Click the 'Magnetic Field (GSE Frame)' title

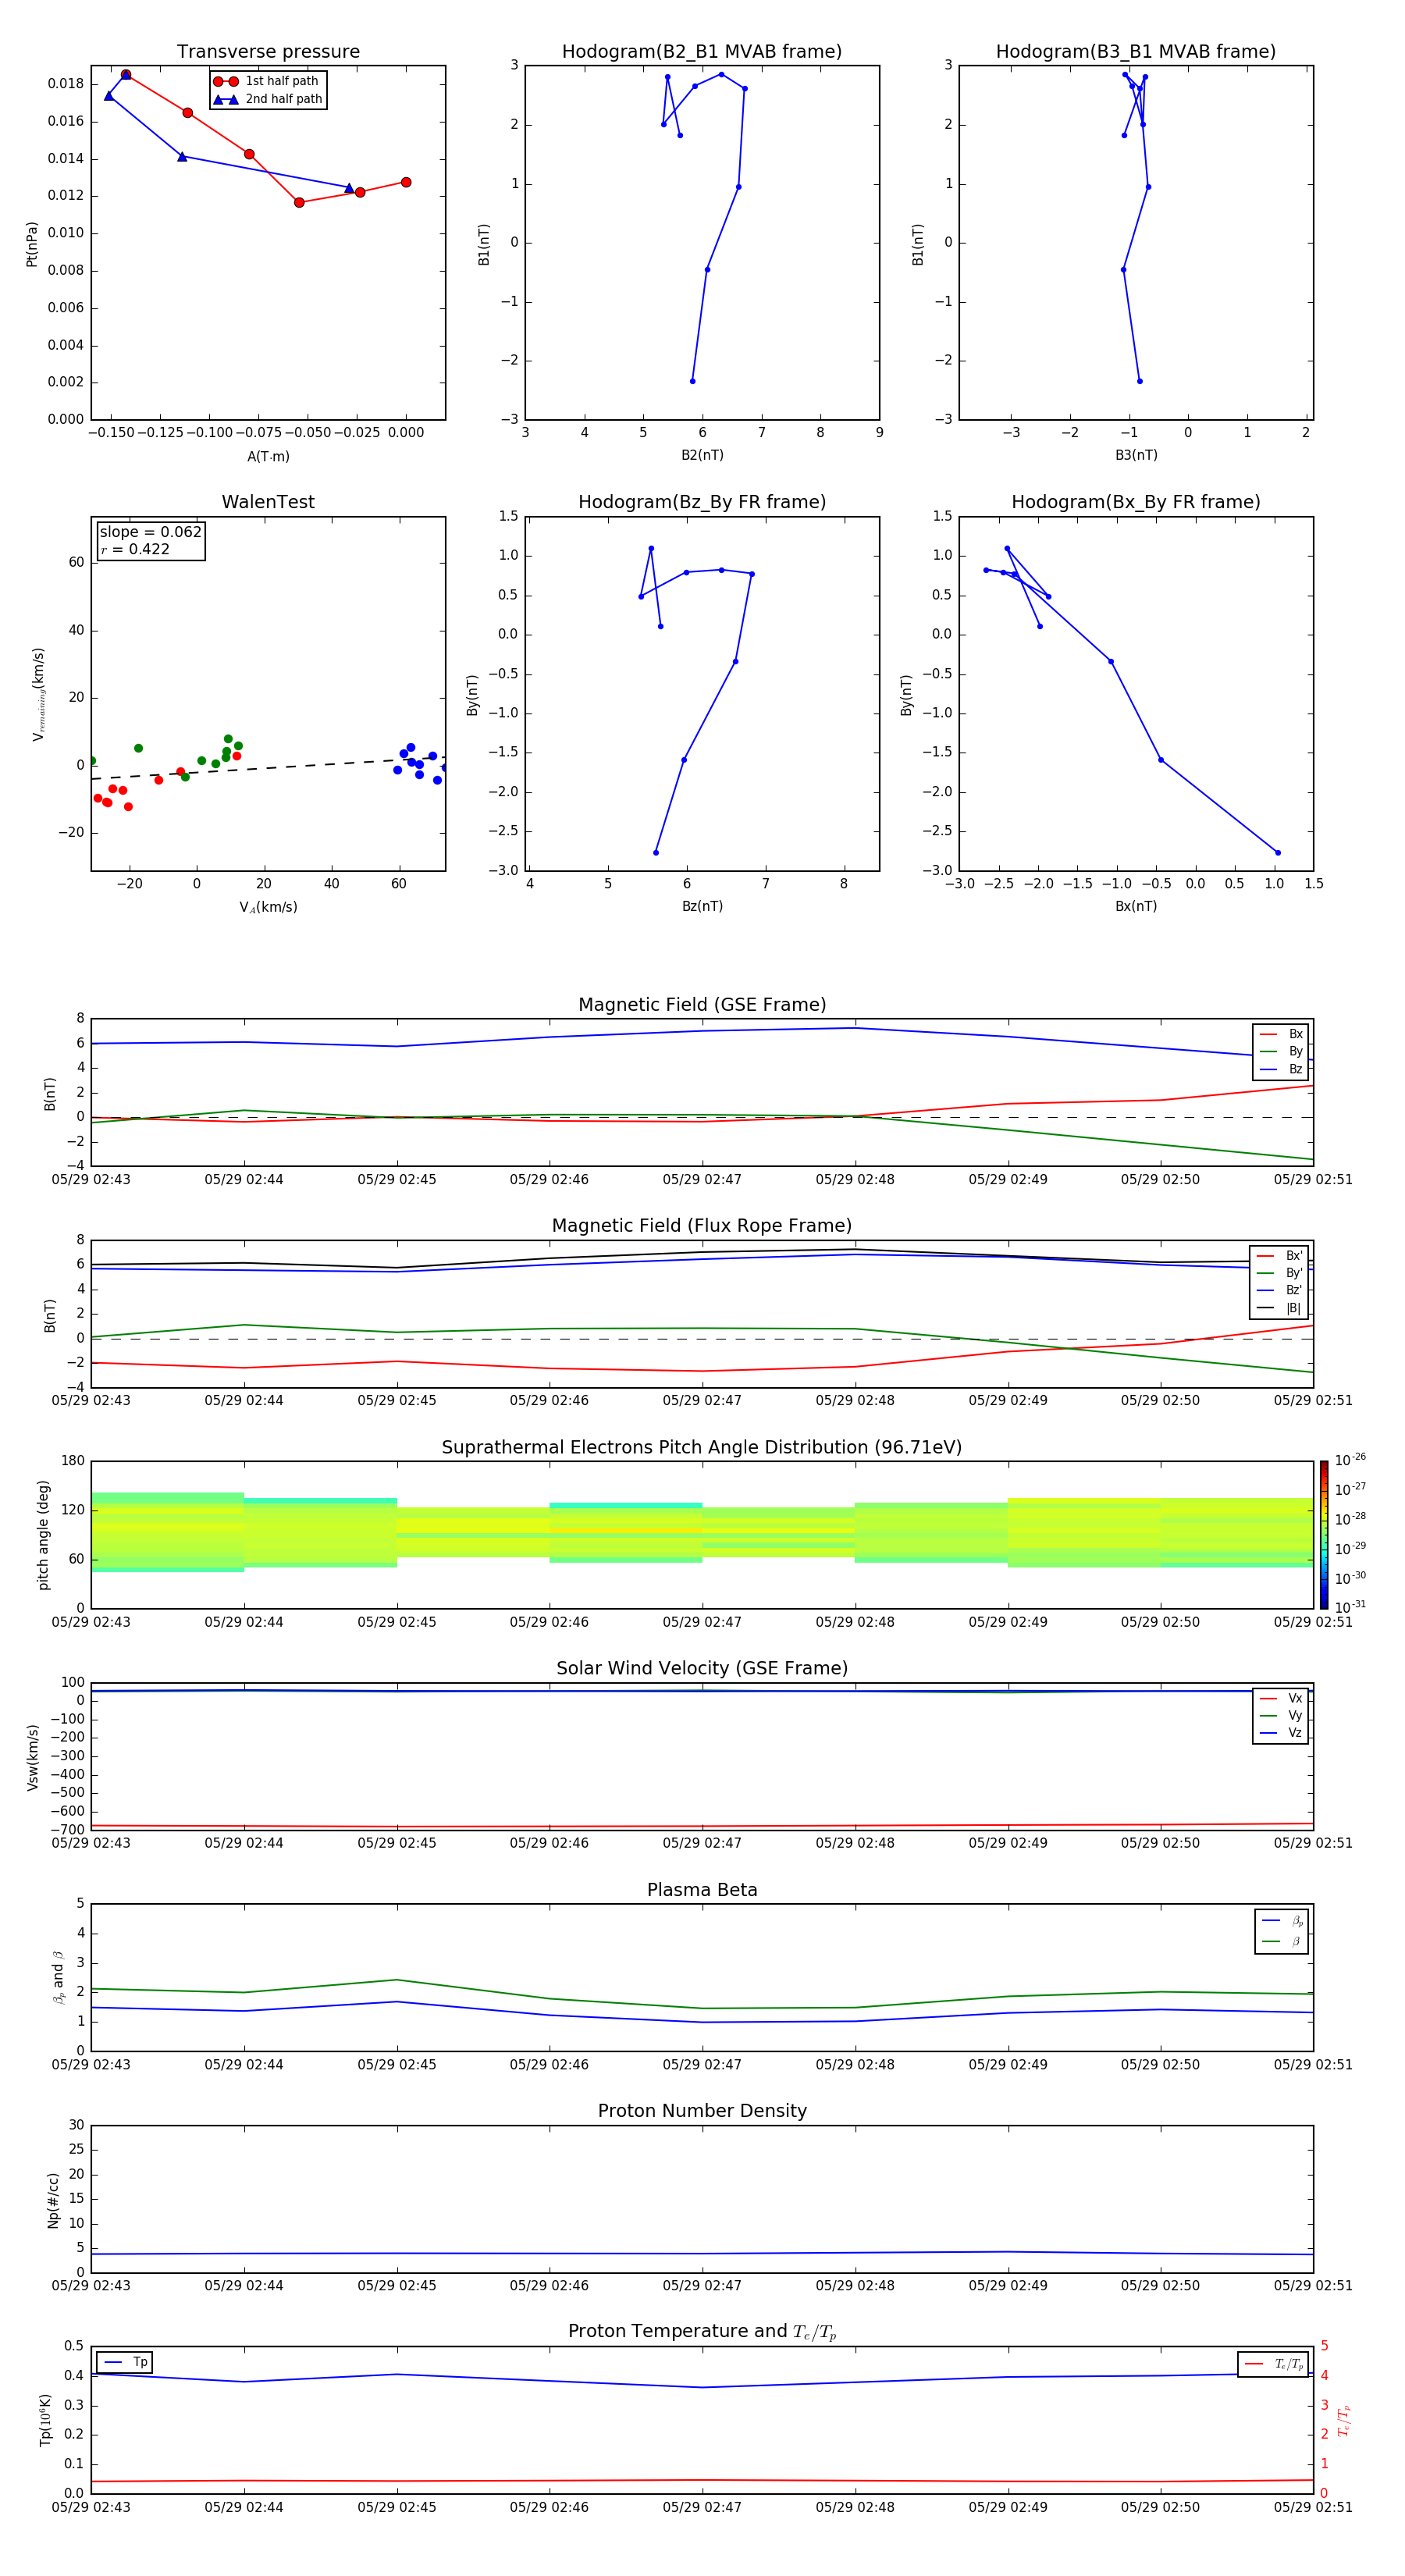[702, 1005]
